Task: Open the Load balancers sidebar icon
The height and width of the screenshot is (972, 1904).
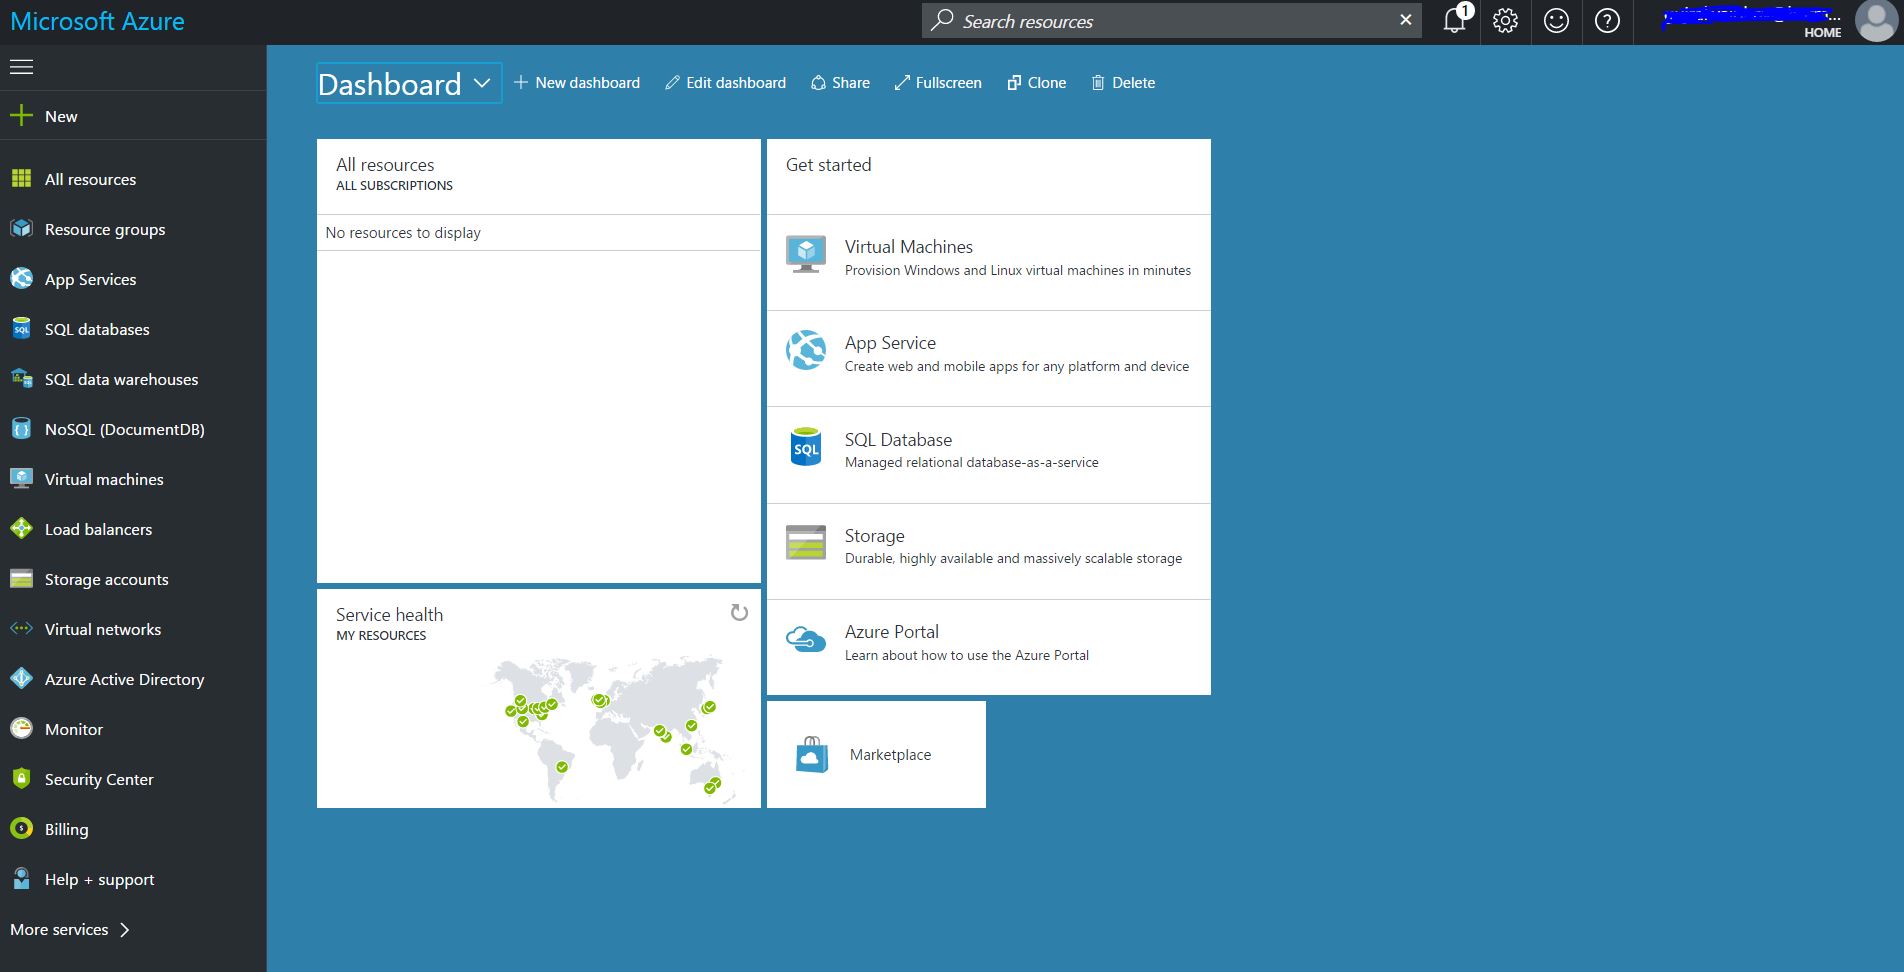Action: pyautogui.click(x=21, y=529)
